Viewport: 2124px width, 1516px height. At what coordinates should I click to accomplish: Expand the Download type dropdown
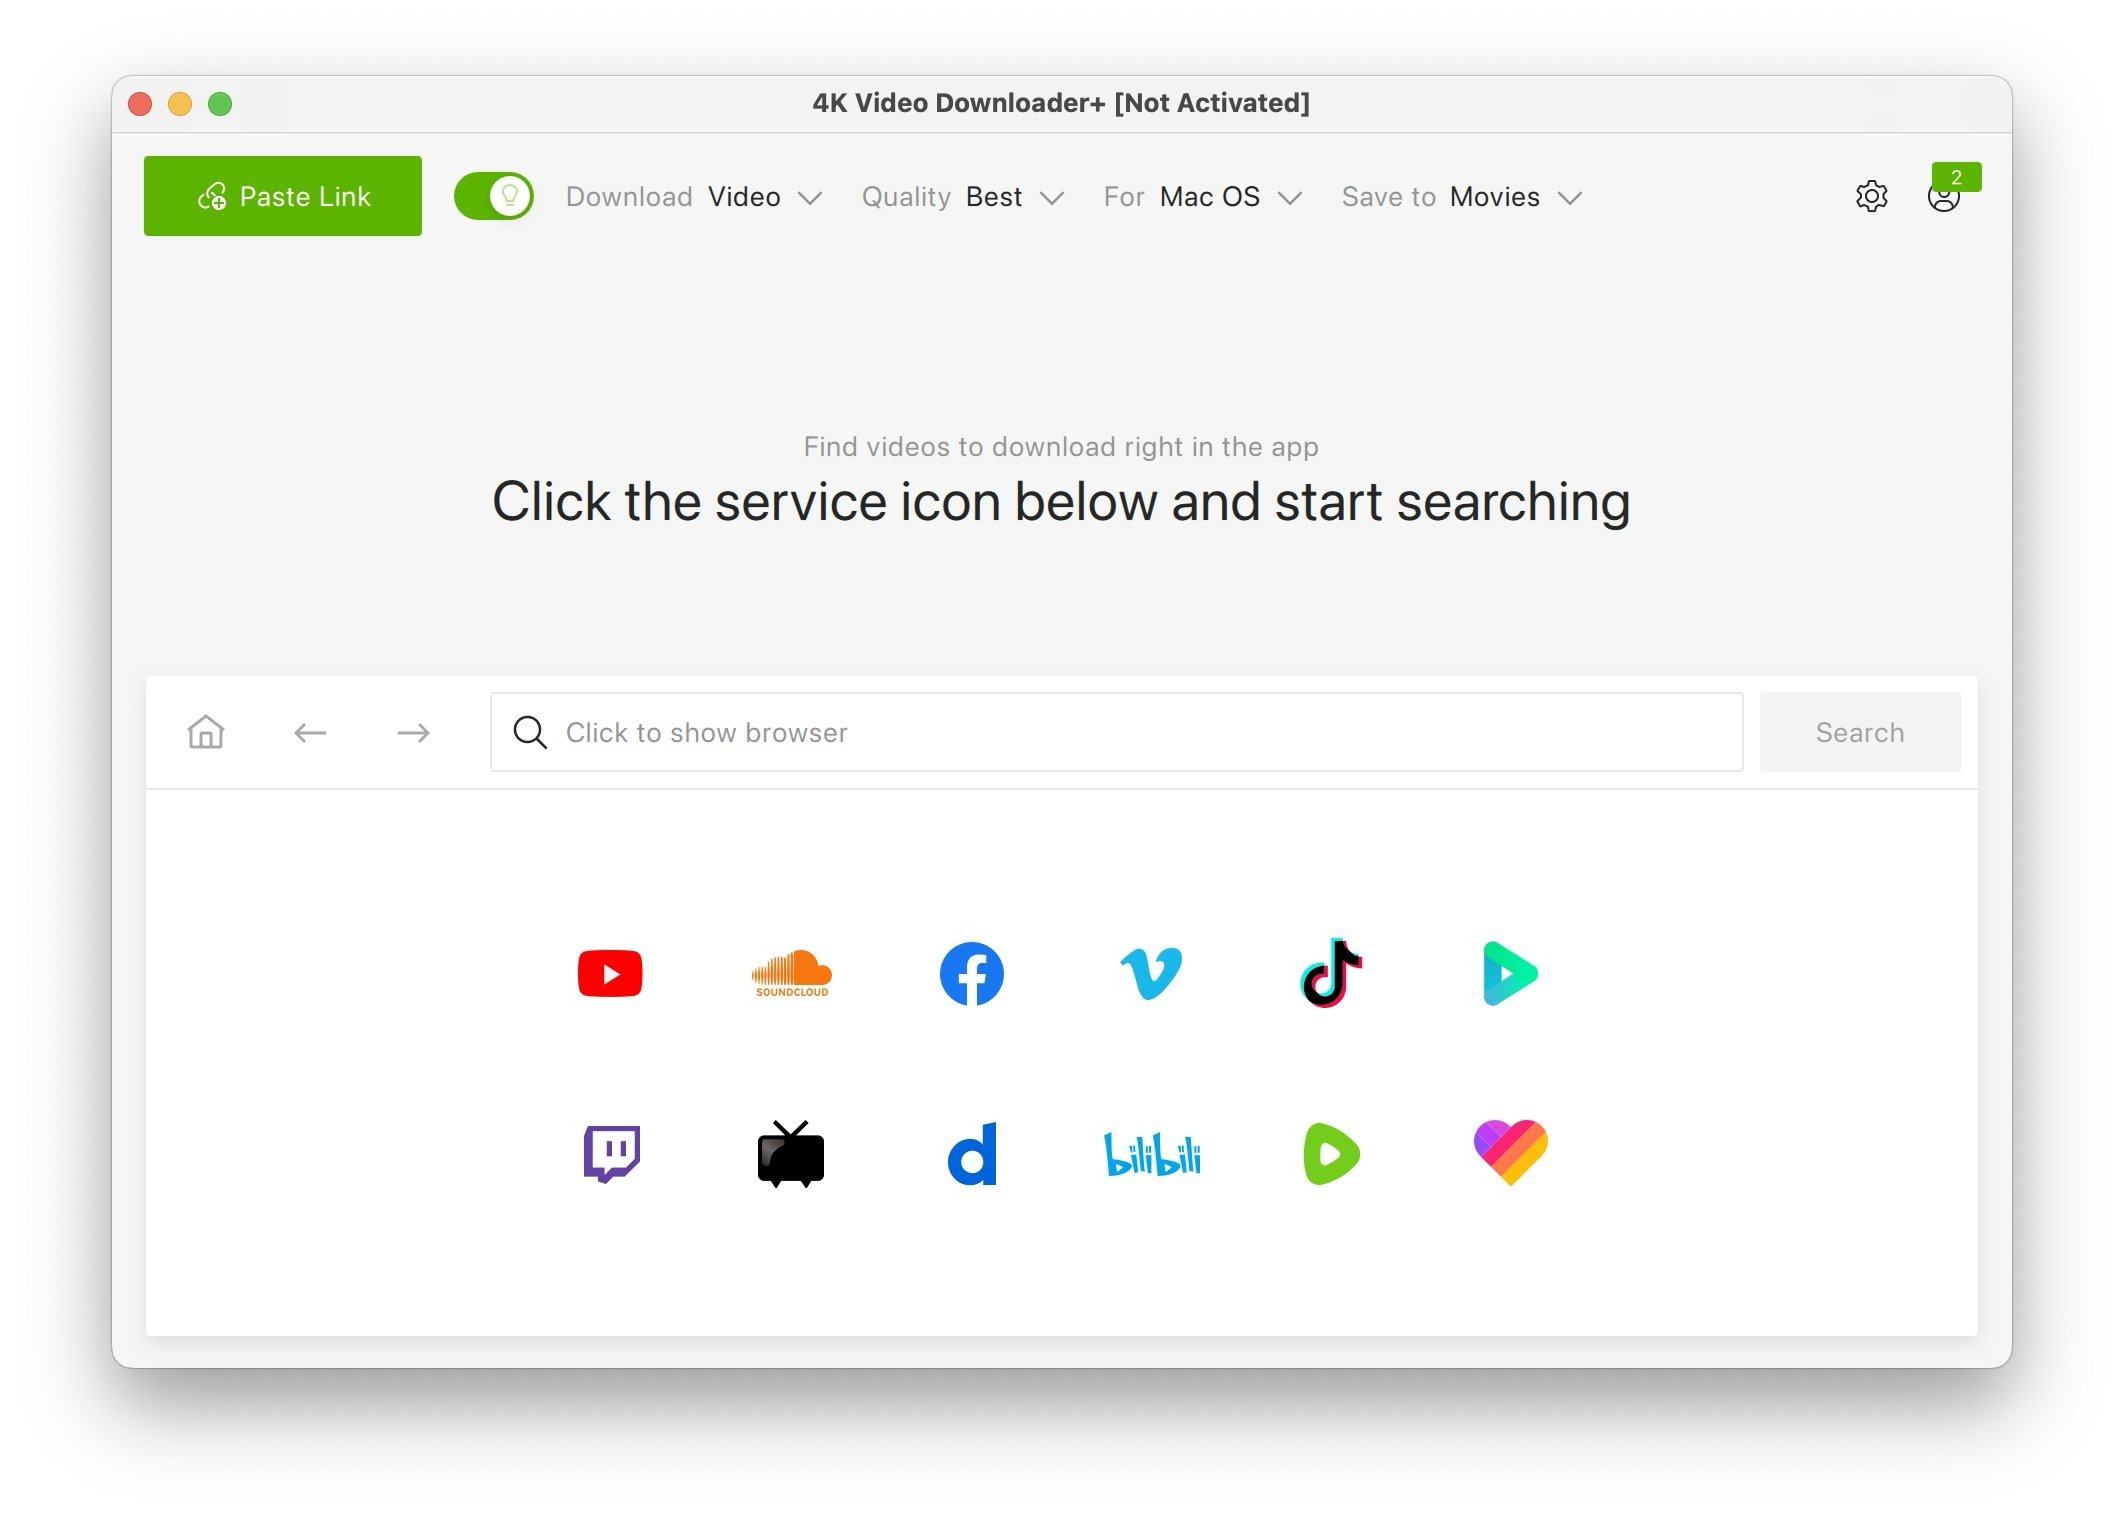809,197
